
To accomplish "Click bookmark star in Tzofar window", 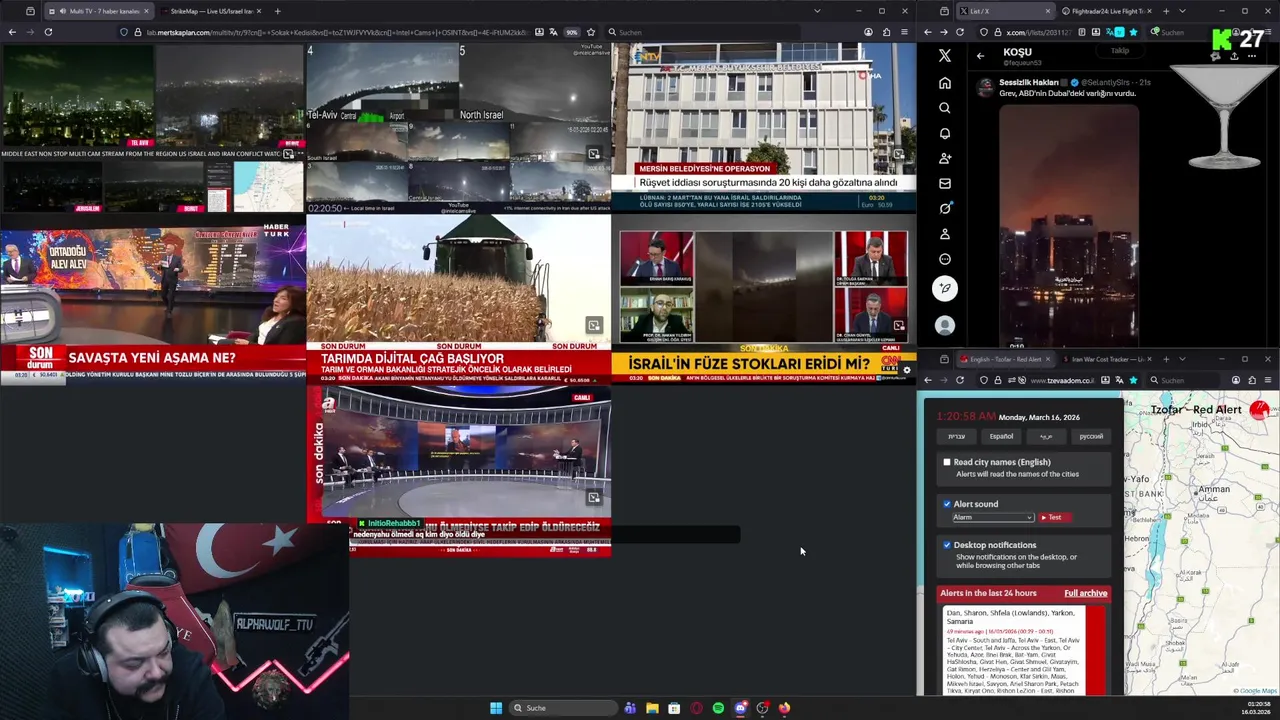I will 1133,380.
